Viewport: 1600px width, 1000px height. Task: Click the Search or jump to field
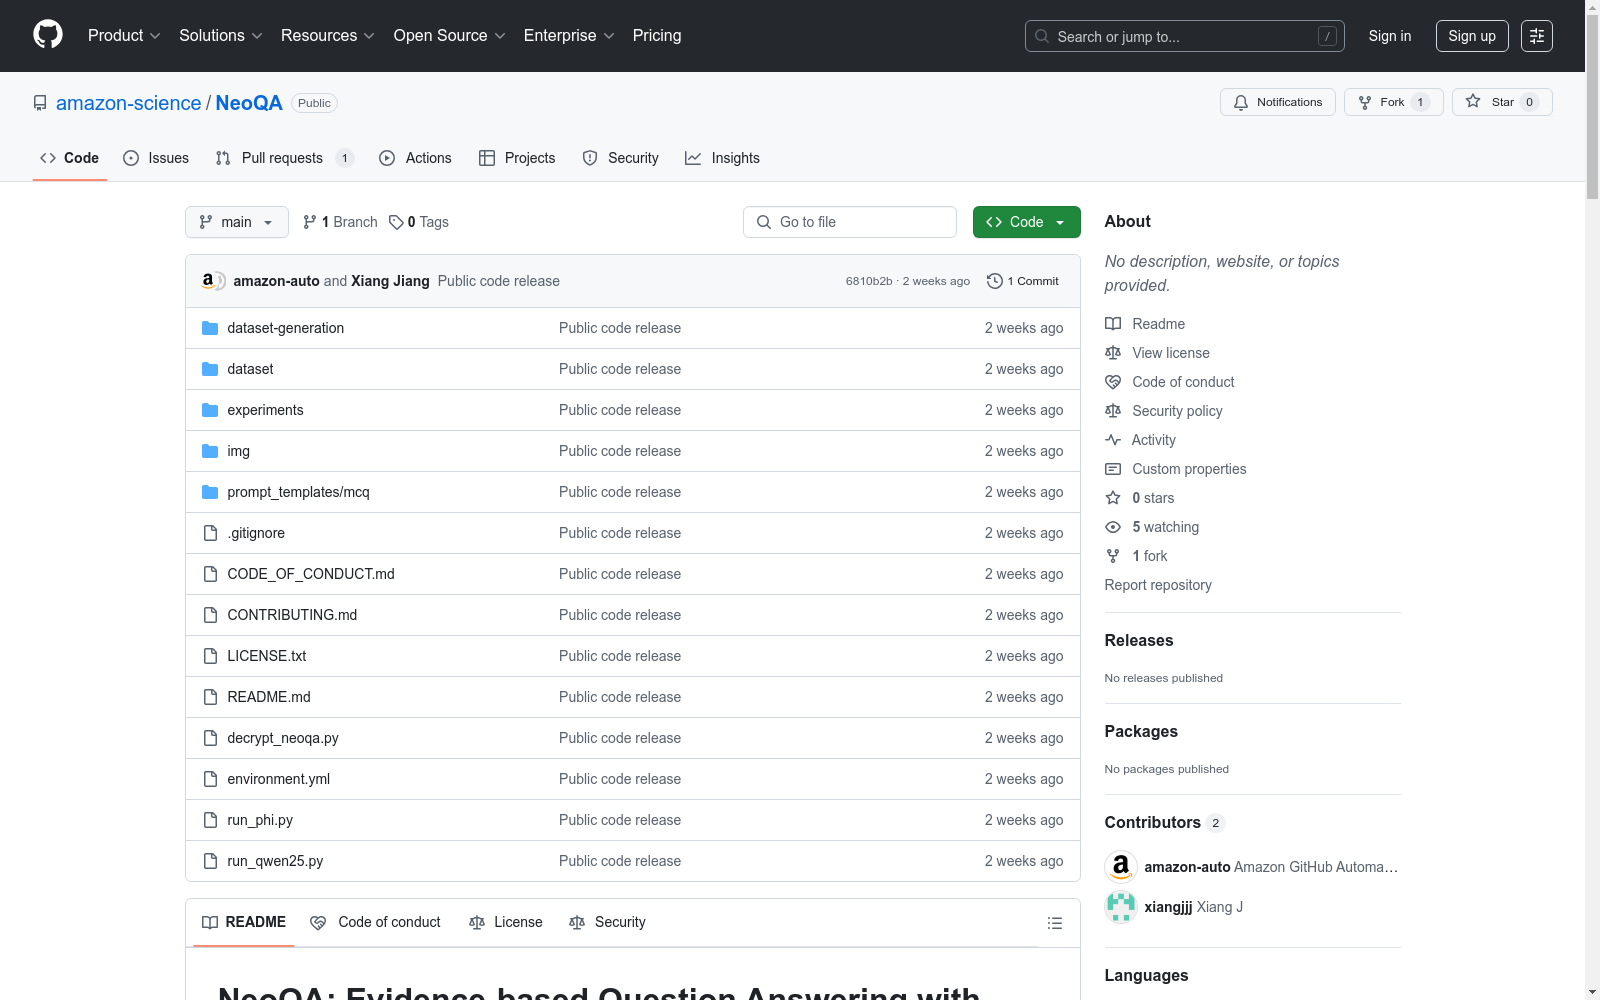pos(1184,36)
